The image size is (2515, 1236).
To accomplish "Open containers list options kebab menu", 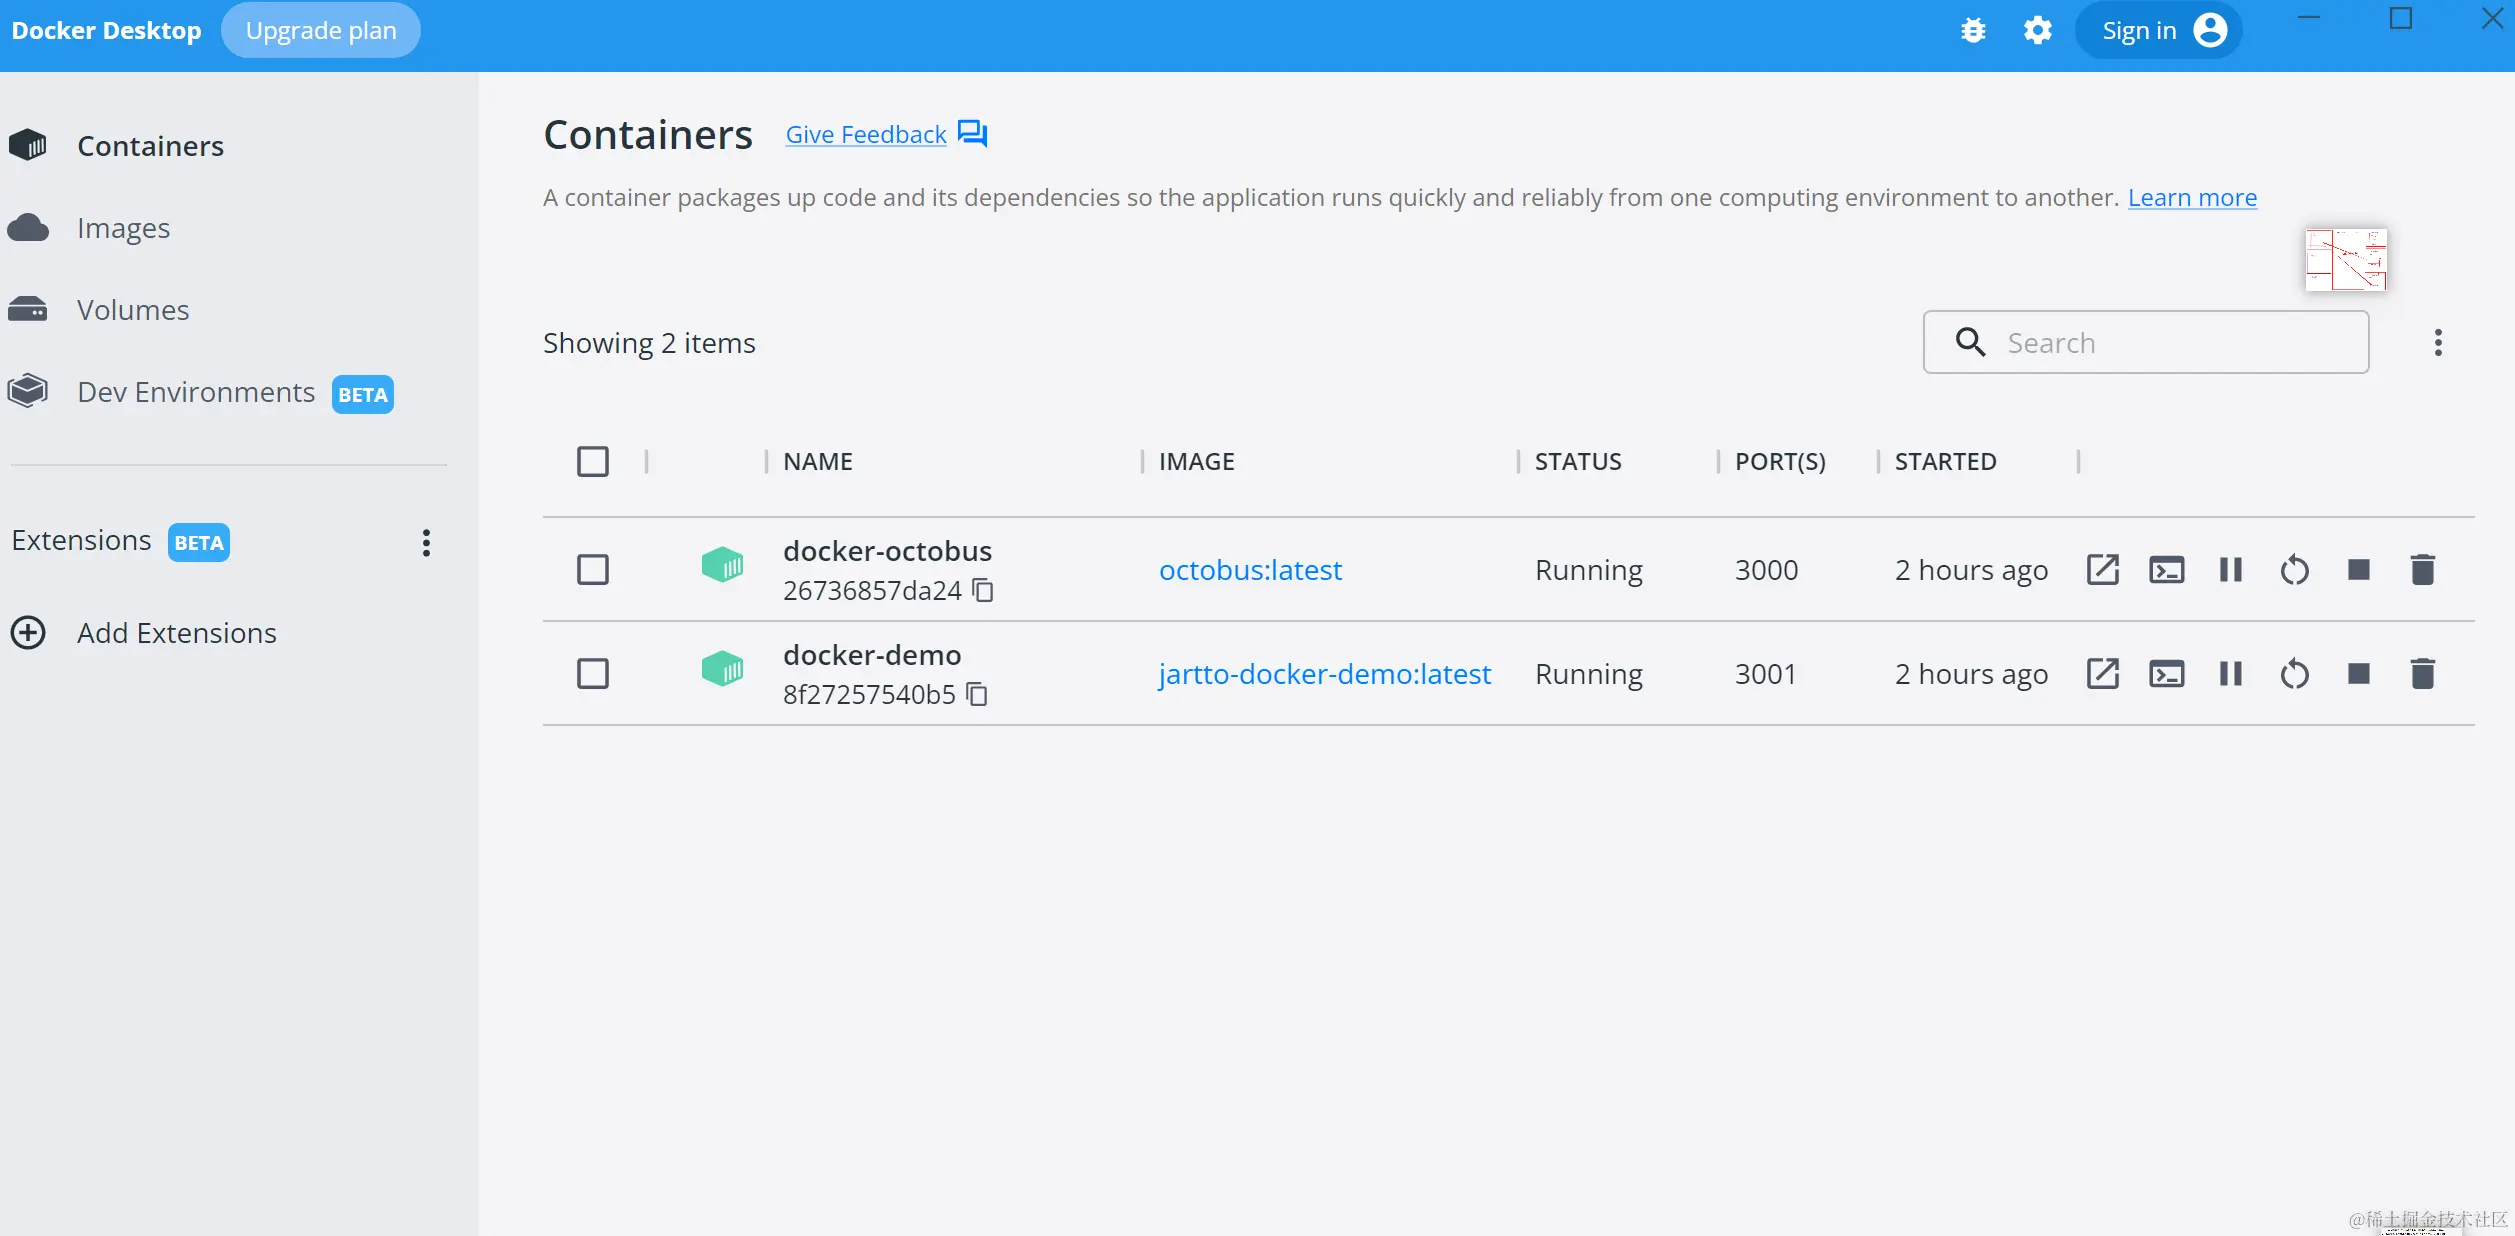I will pos(2438,343).
